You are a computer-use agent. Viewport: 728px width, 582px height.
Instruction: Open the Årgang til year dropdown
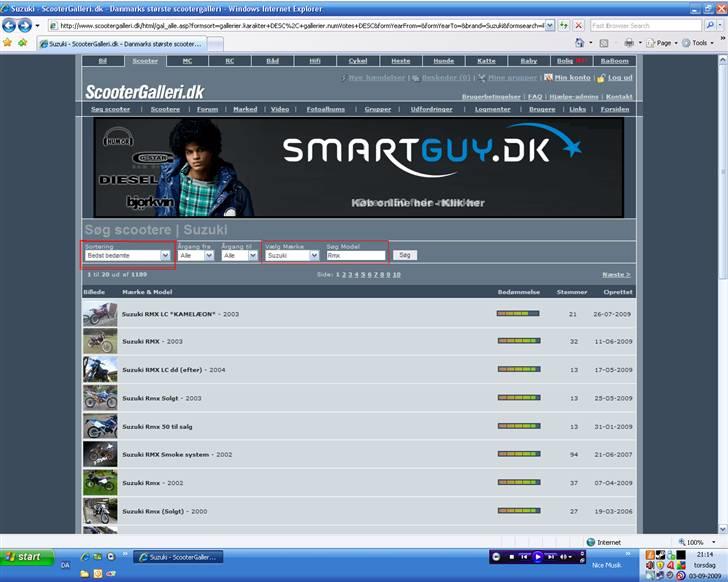coord(238,255)
